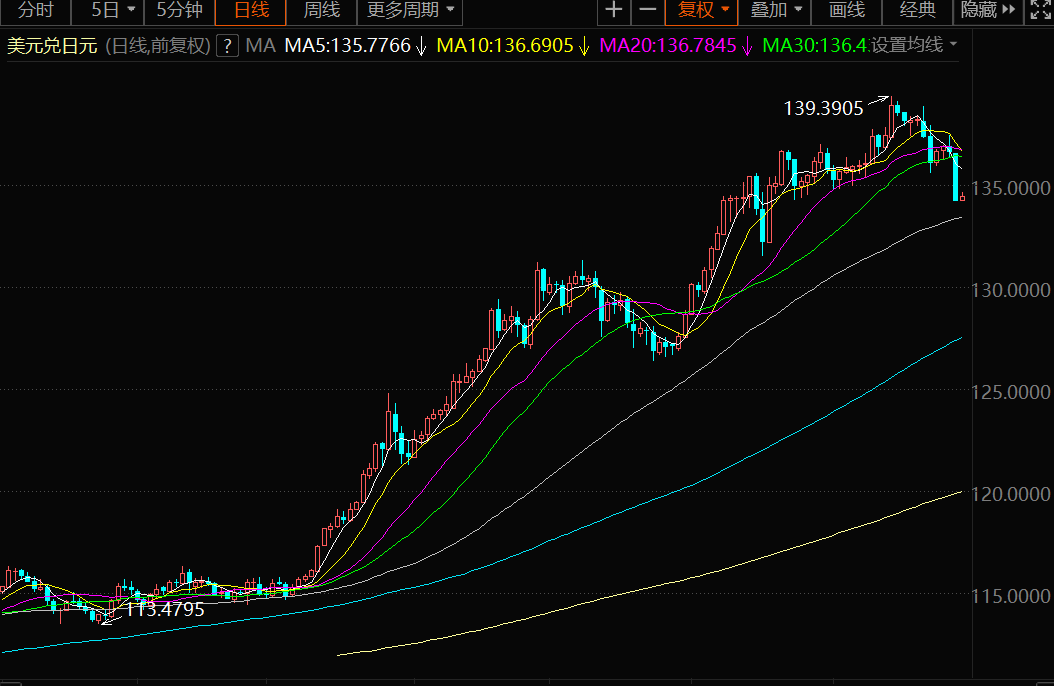Screen dimensions: 1054x686
Task: Open the 5日 period dropdown
Action: (x=112, y=11)
